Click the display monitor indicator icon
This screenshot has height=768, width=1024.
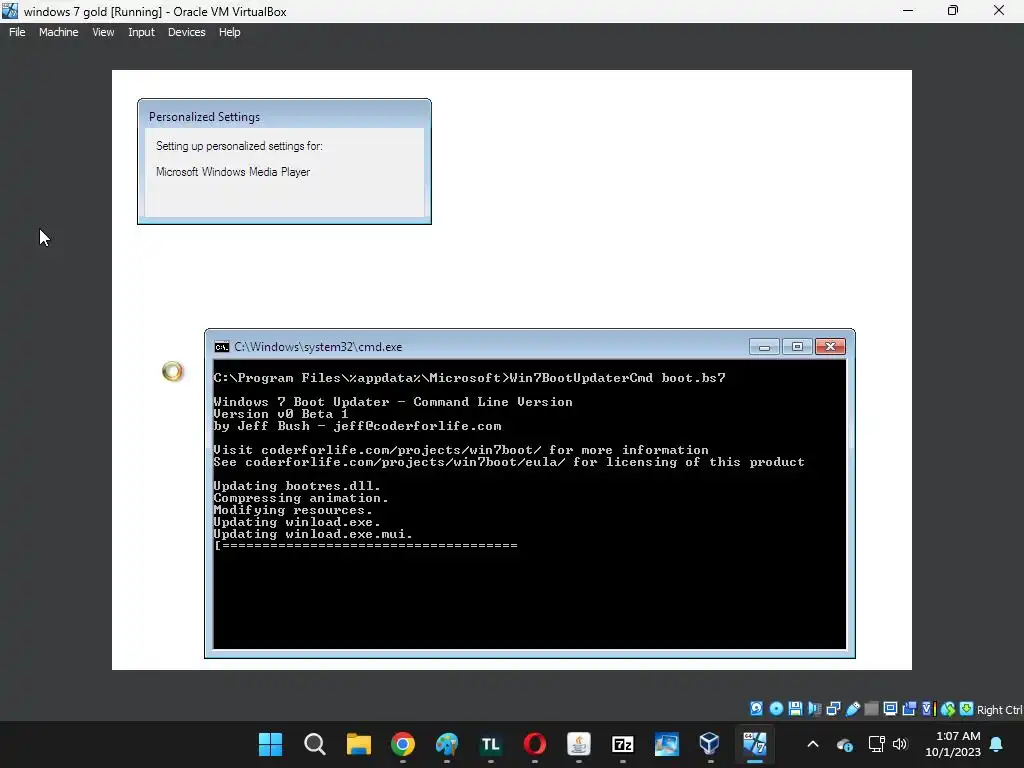point(890,709)
